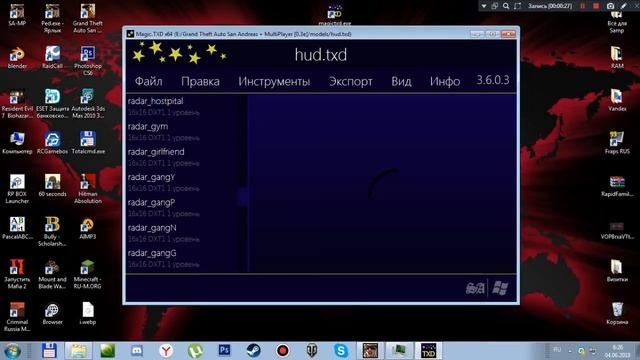640x360 pixels.
Task: Open the i.webp file on desktop
Action: (x=88, y=314)
